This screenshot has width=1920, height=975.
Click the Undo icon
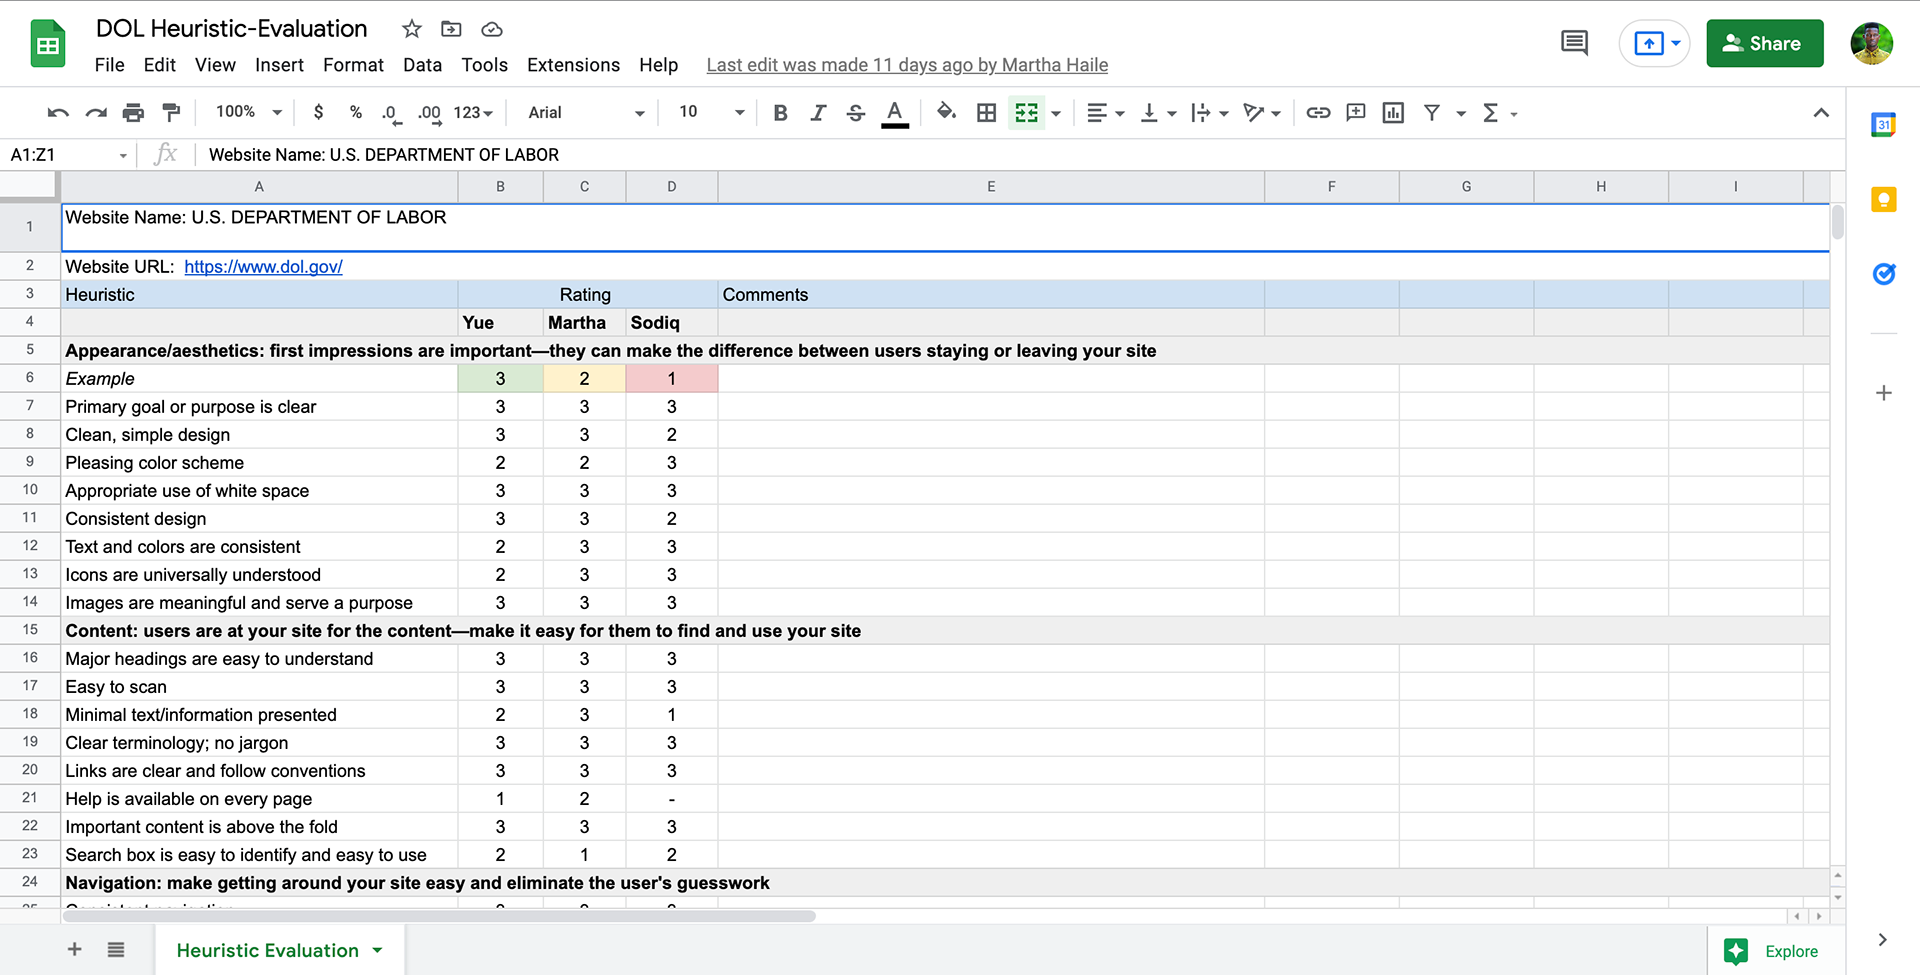click(x=58, y=113)
